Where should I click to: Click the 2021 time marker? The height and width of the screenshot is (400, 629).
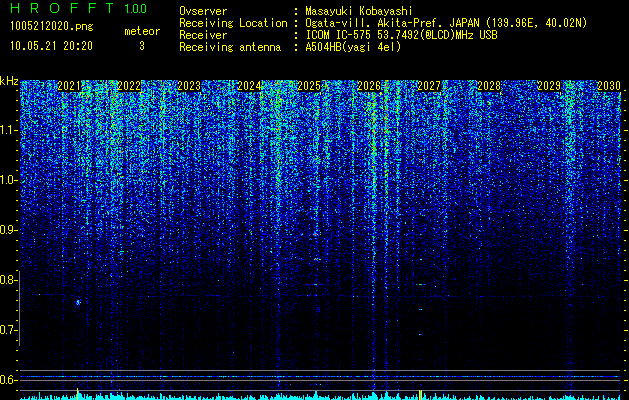click(x=69, y=86)
